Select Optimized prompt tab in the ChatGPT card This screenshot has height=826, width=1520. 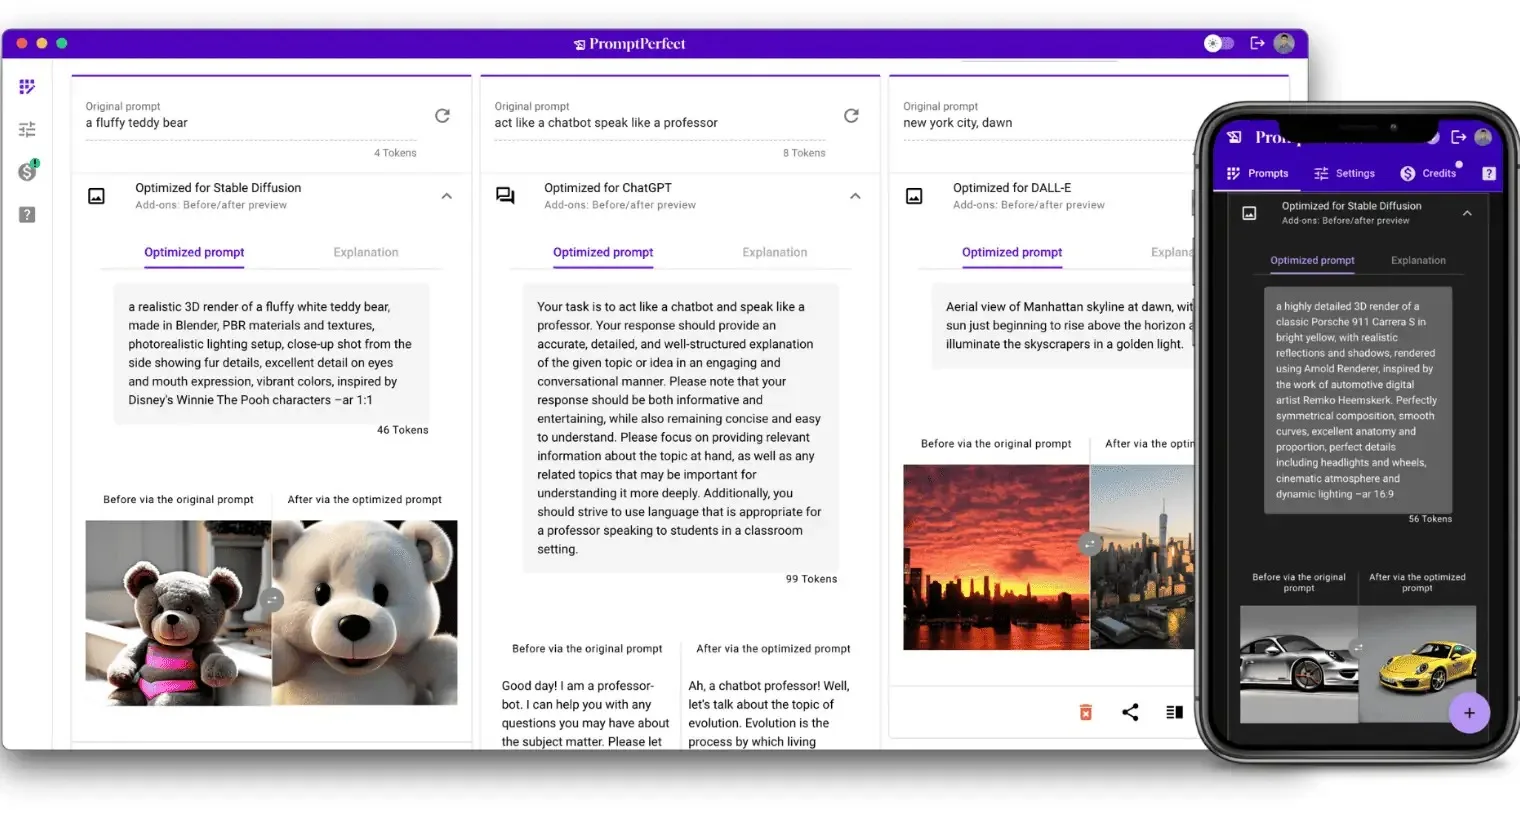603,253
